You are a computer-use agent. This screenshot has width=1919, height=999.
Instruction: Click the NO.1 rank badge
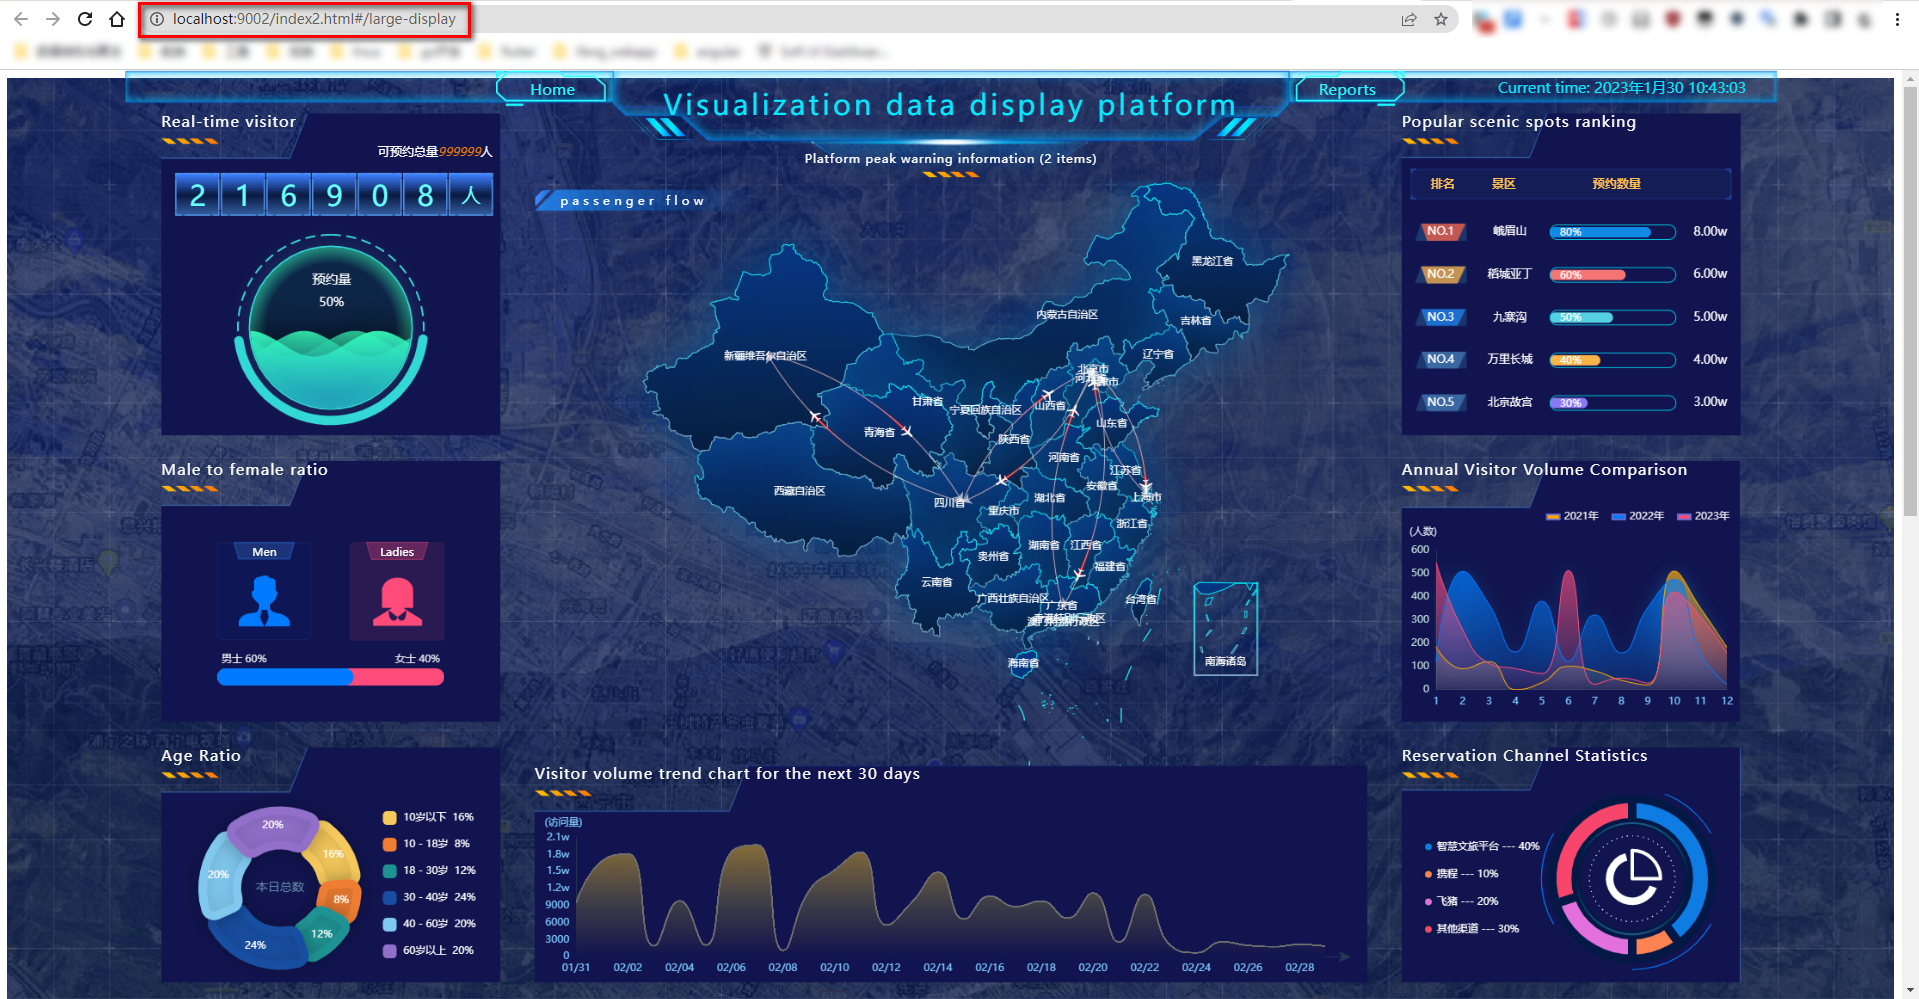(1440, 231)
